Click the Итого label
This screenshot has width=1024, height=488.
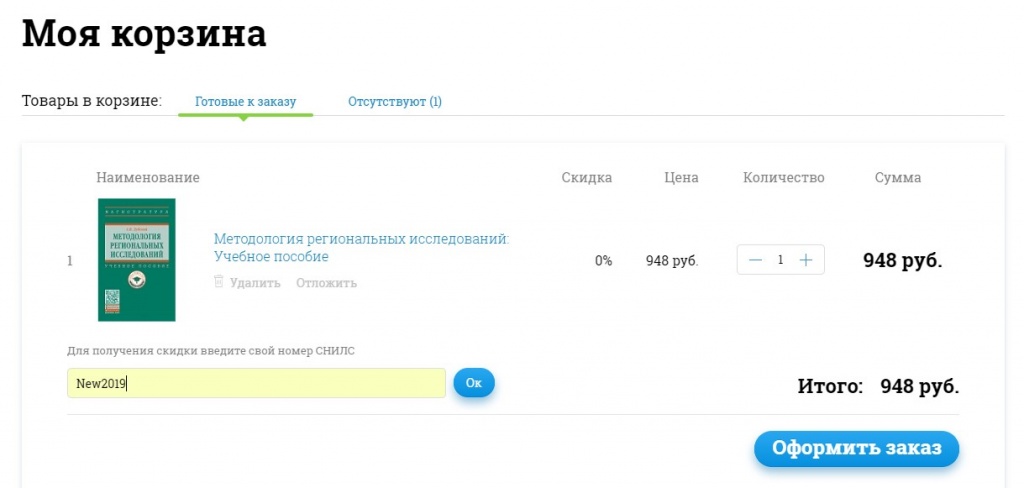831,386
